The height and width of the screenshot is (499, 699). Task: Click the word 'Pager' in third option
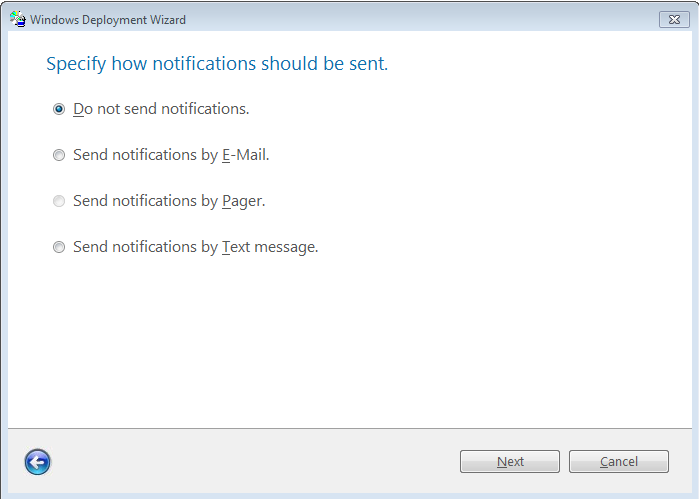click(x=243, y=201)
